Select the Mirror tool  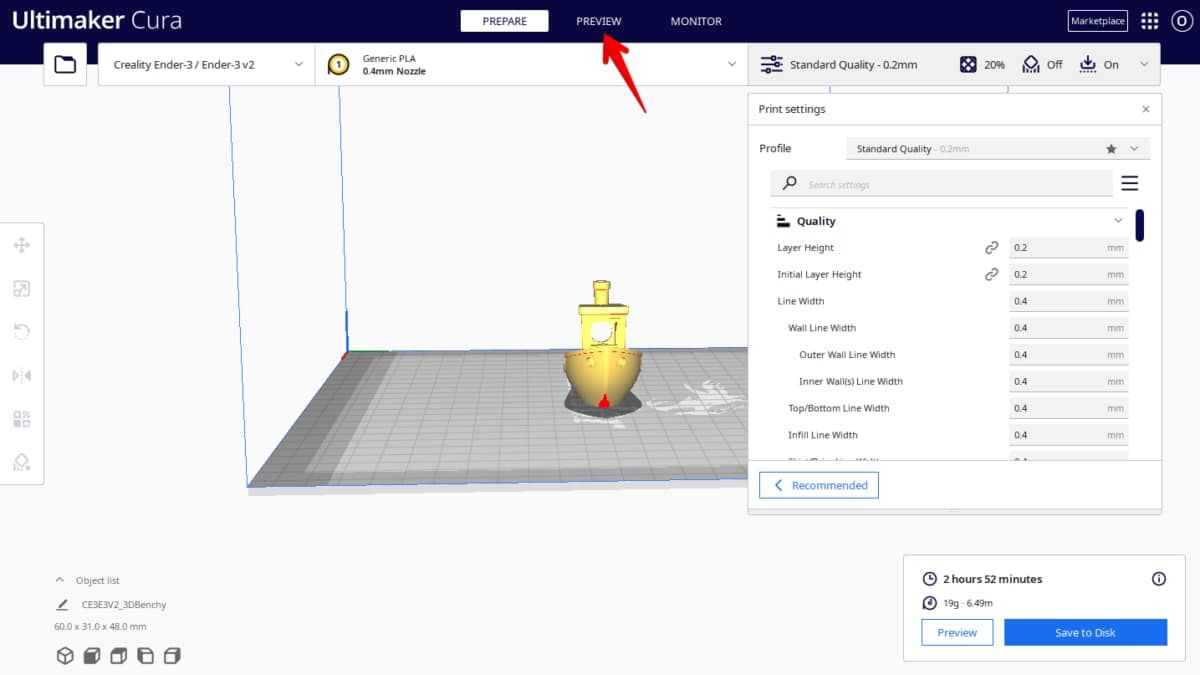point(22,375)
